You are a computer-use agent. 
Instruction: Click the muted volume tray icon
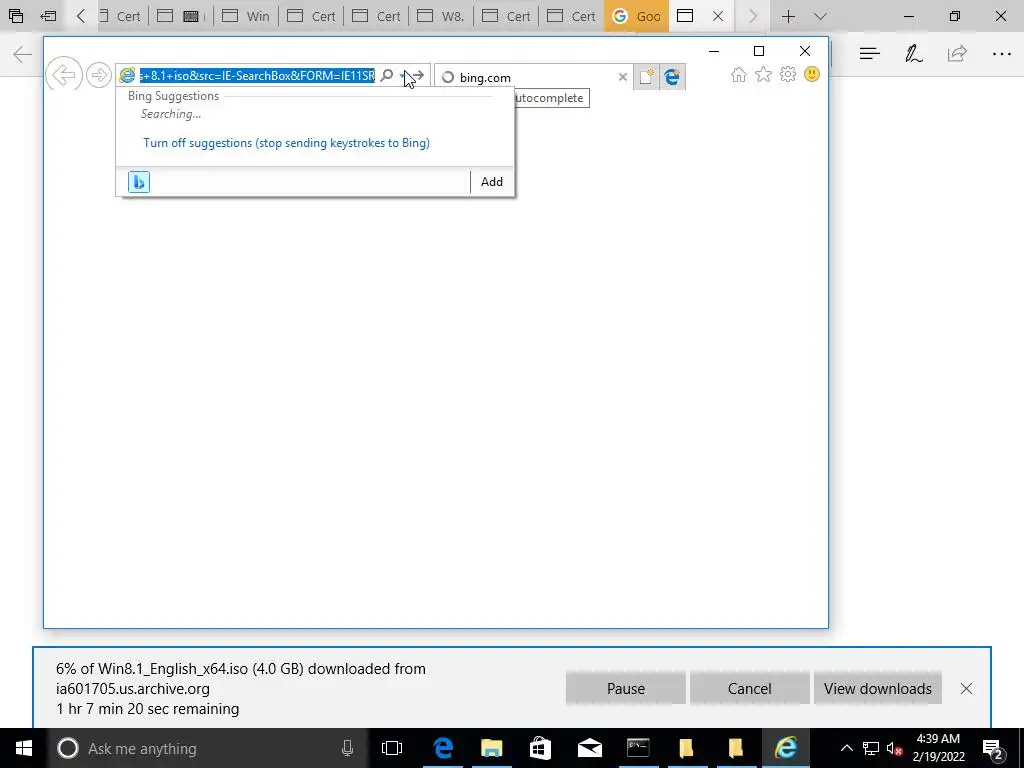click(x=894, y=748)
